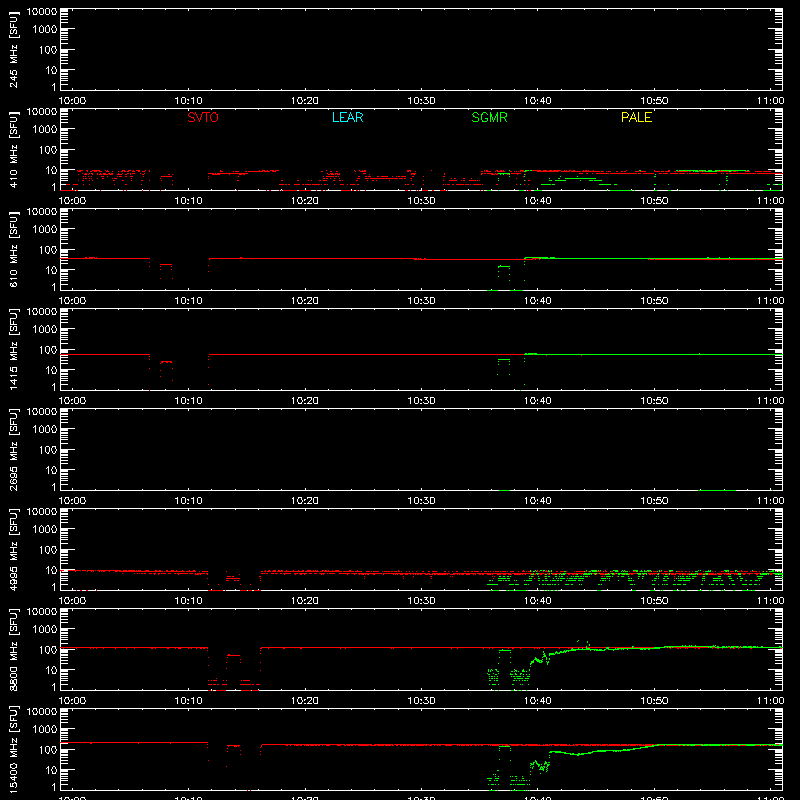Click 10:30 tick under the 245 MHz panel

(x=421, y=101)
